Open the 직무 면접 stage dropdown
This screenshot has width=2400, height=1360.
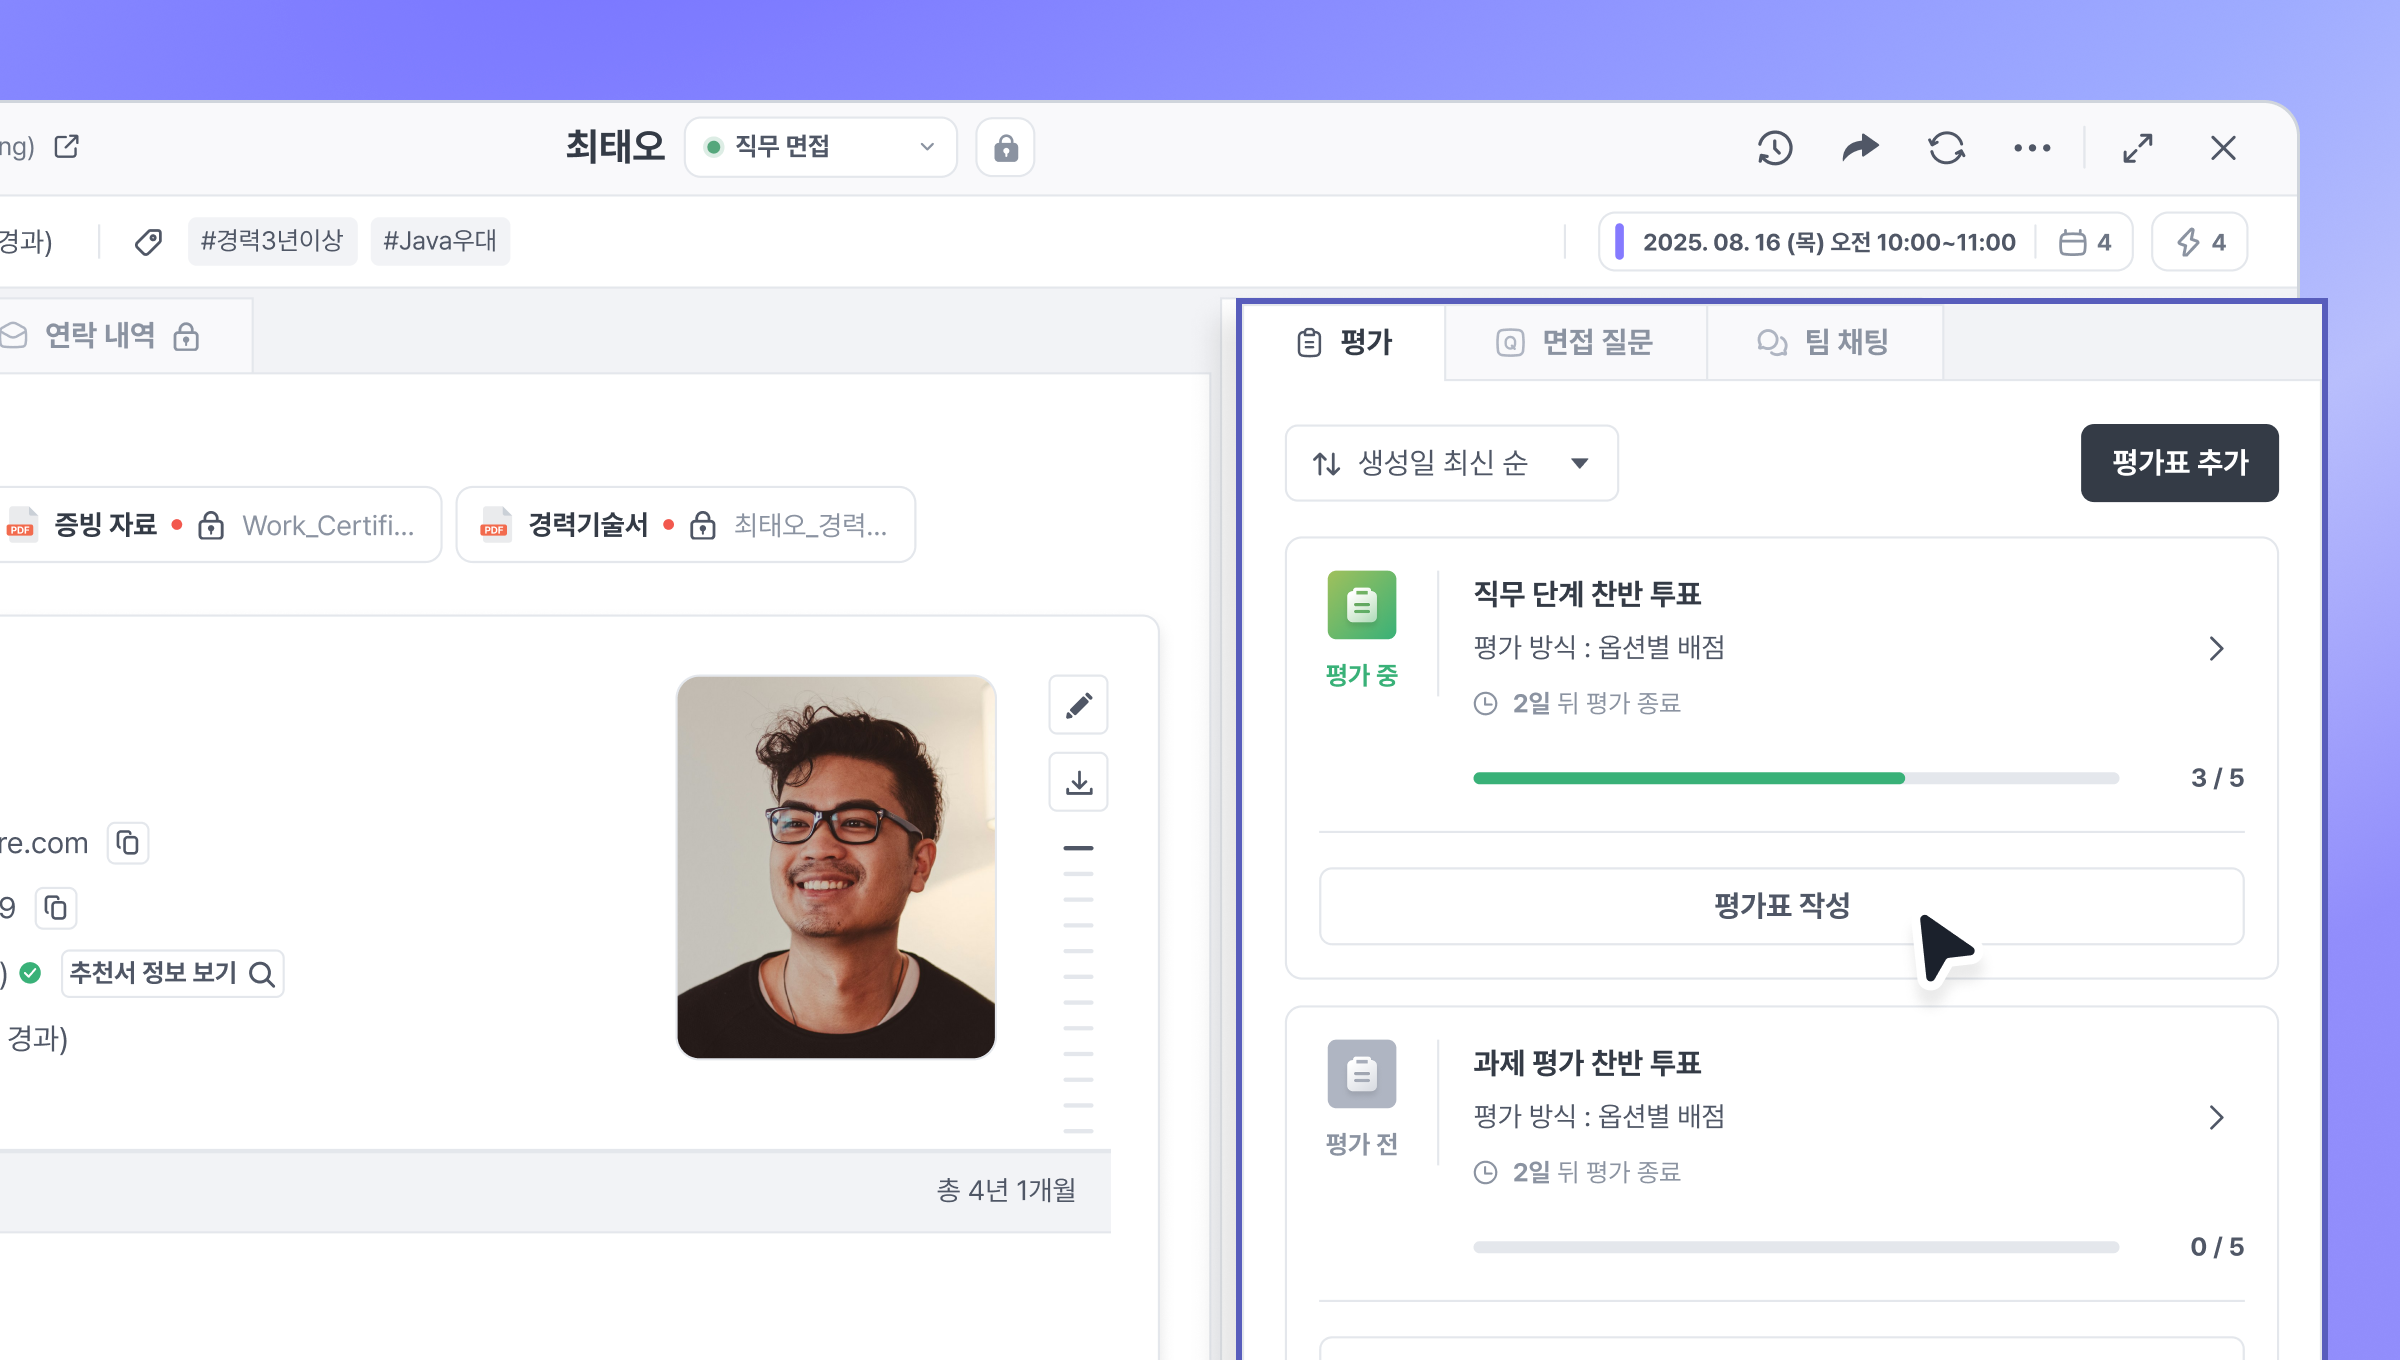(x=820, y=147)
